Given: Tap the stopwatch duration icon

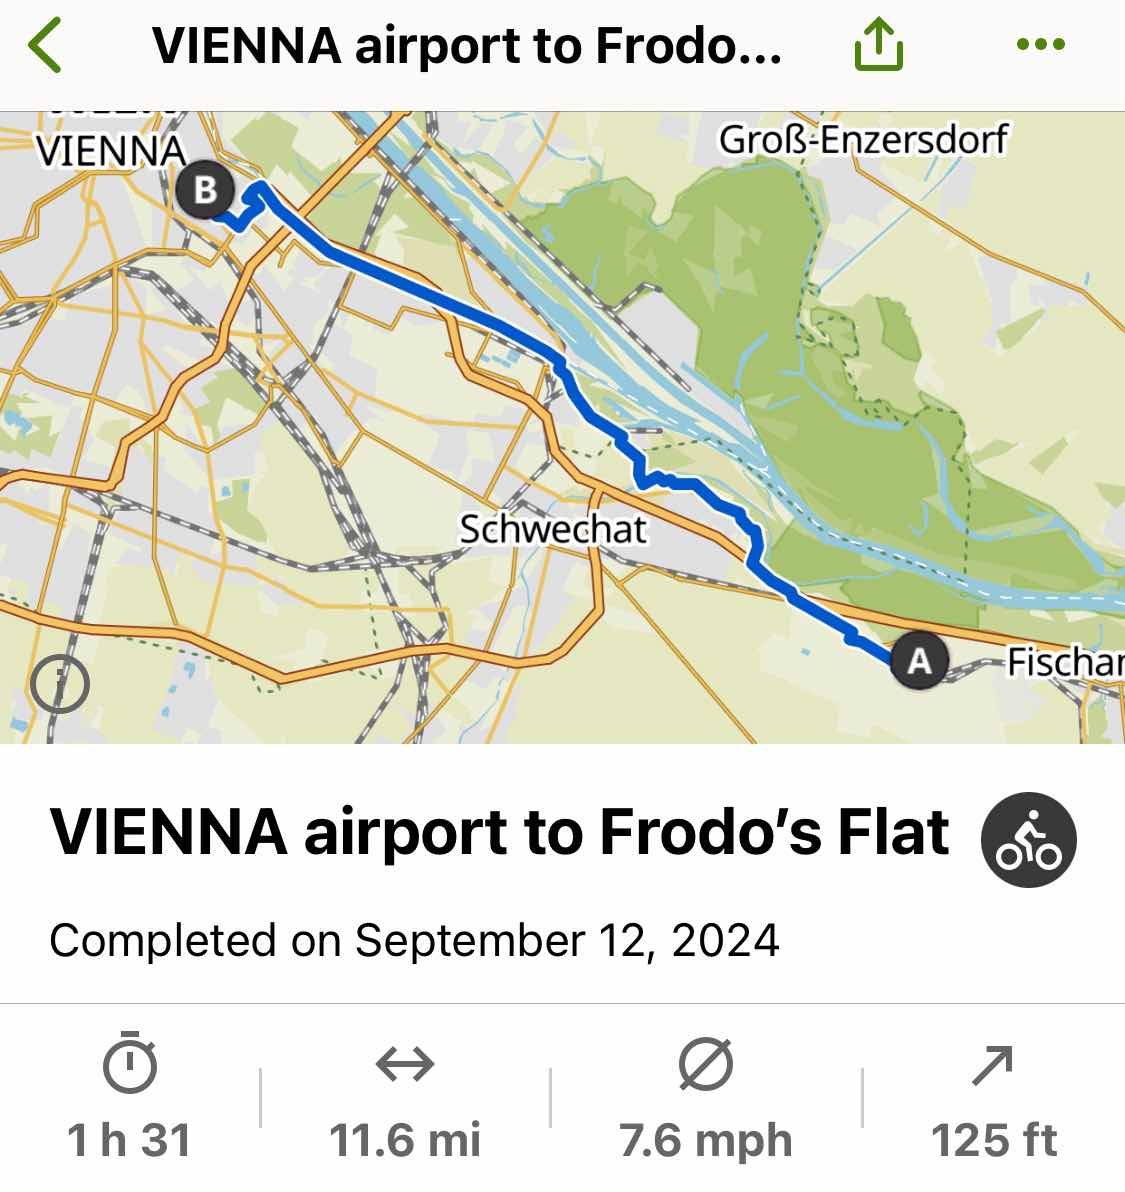Looking at the screenshot, I should [x=130, y=1063].
